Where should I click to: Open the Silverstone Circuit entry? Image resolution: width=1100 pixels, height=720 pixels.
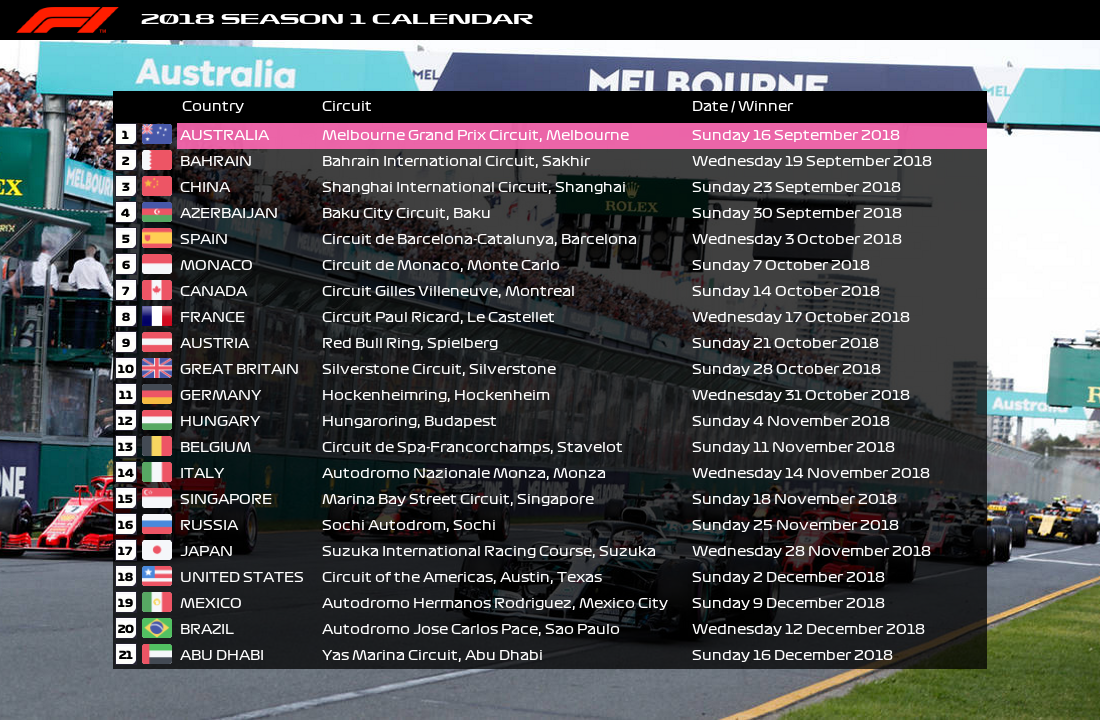click(438, 369)
